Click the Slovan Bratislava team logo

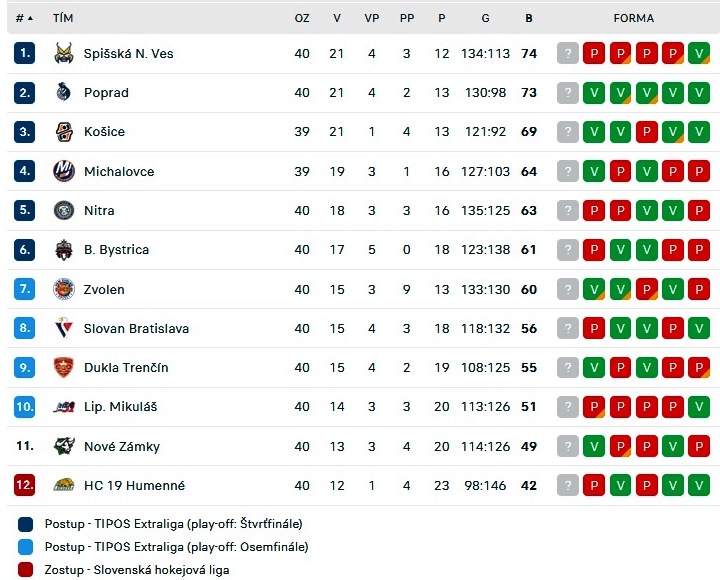[x=64, y=328]
